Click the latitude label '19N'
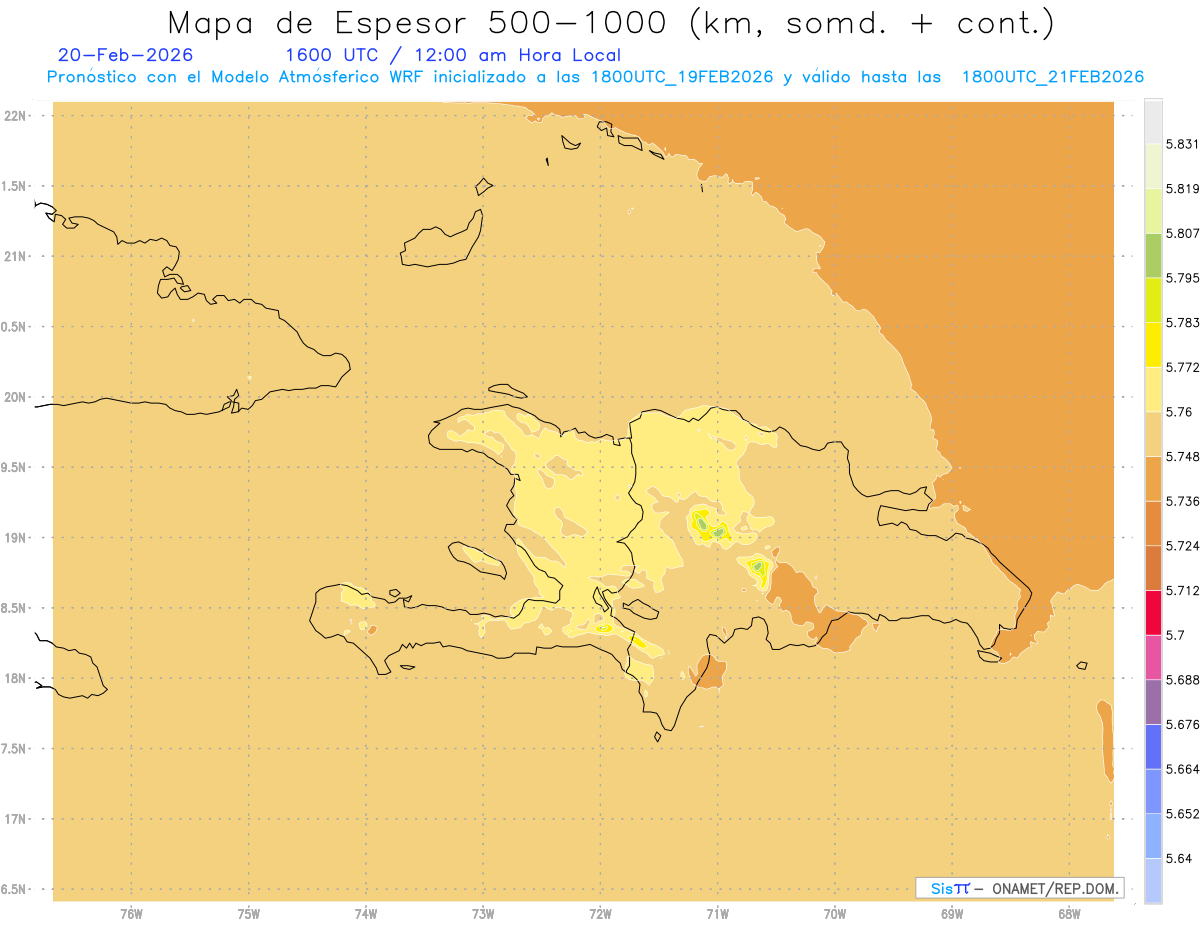The image size is (1200, 927). tap(14, 538)
